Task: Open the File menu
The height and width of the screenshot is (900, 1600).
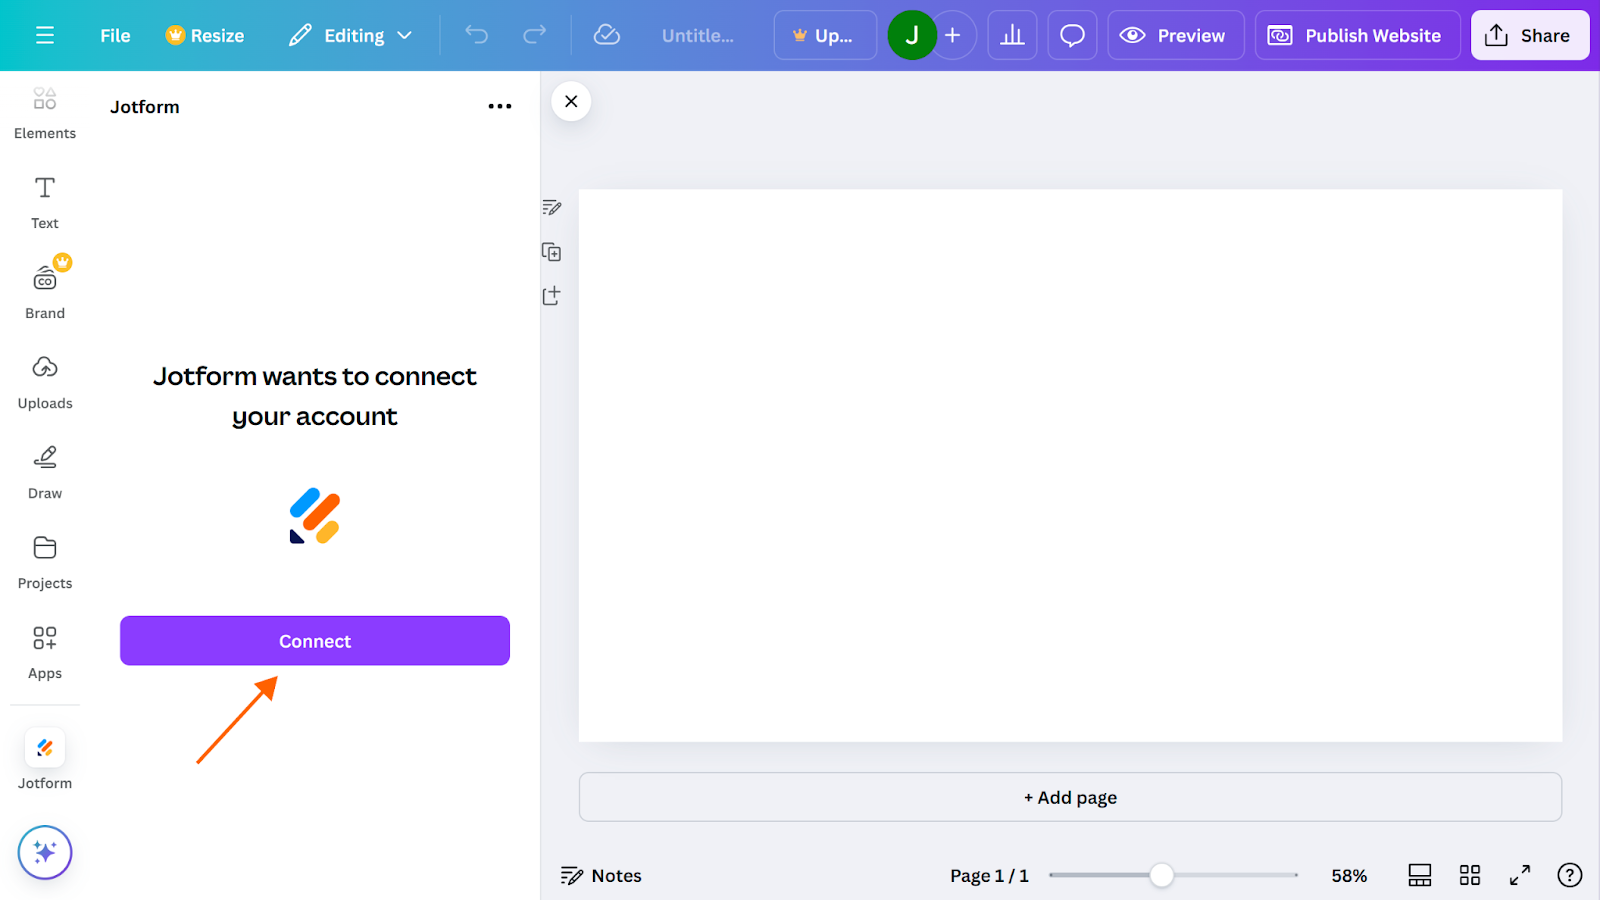Action: (x=114, y=35)
